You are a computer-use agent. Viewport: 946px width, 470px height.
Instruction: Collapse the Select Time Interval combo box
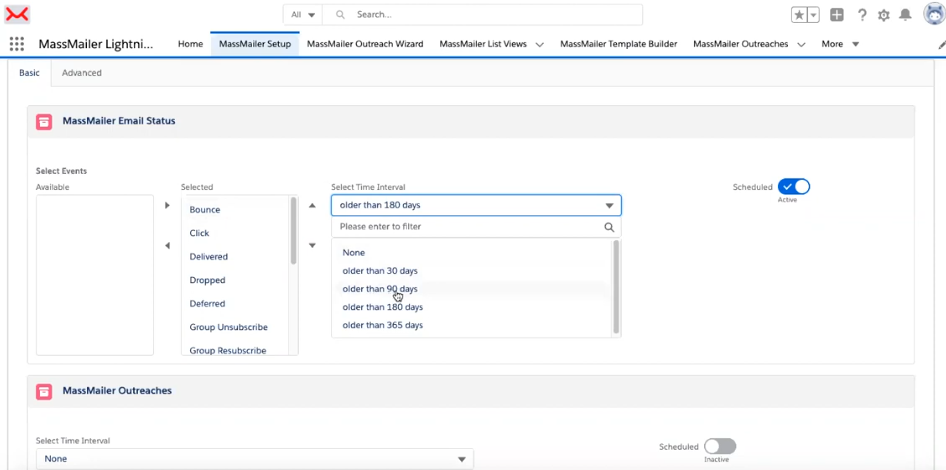coord(476,205)
